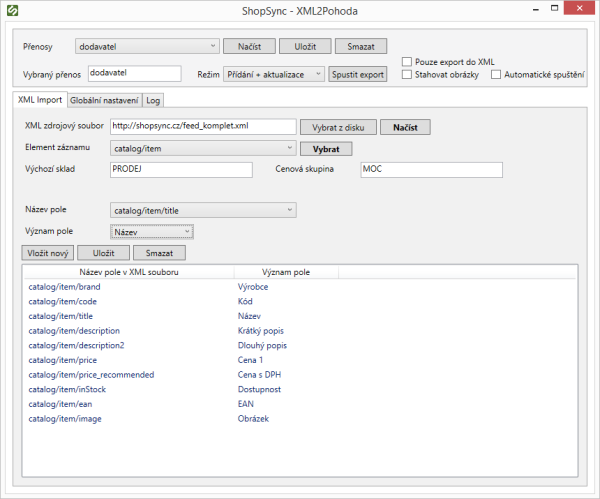Click the ShopSync app icon in title bar
Screen dimensions: 600x499
(13, 11)
